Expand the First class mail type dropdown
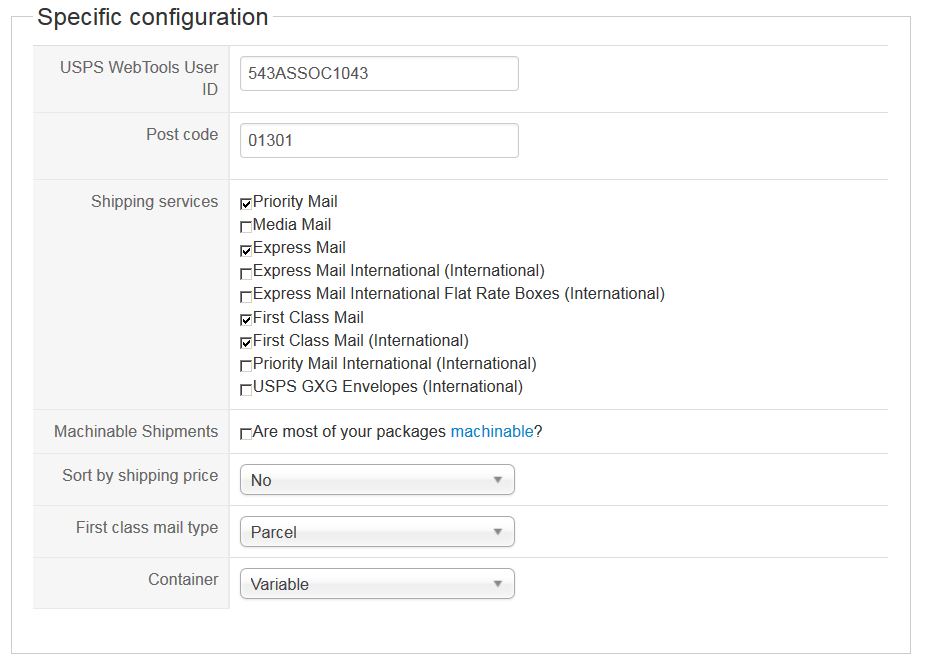951x671 pixels. [x=377, y=532]
